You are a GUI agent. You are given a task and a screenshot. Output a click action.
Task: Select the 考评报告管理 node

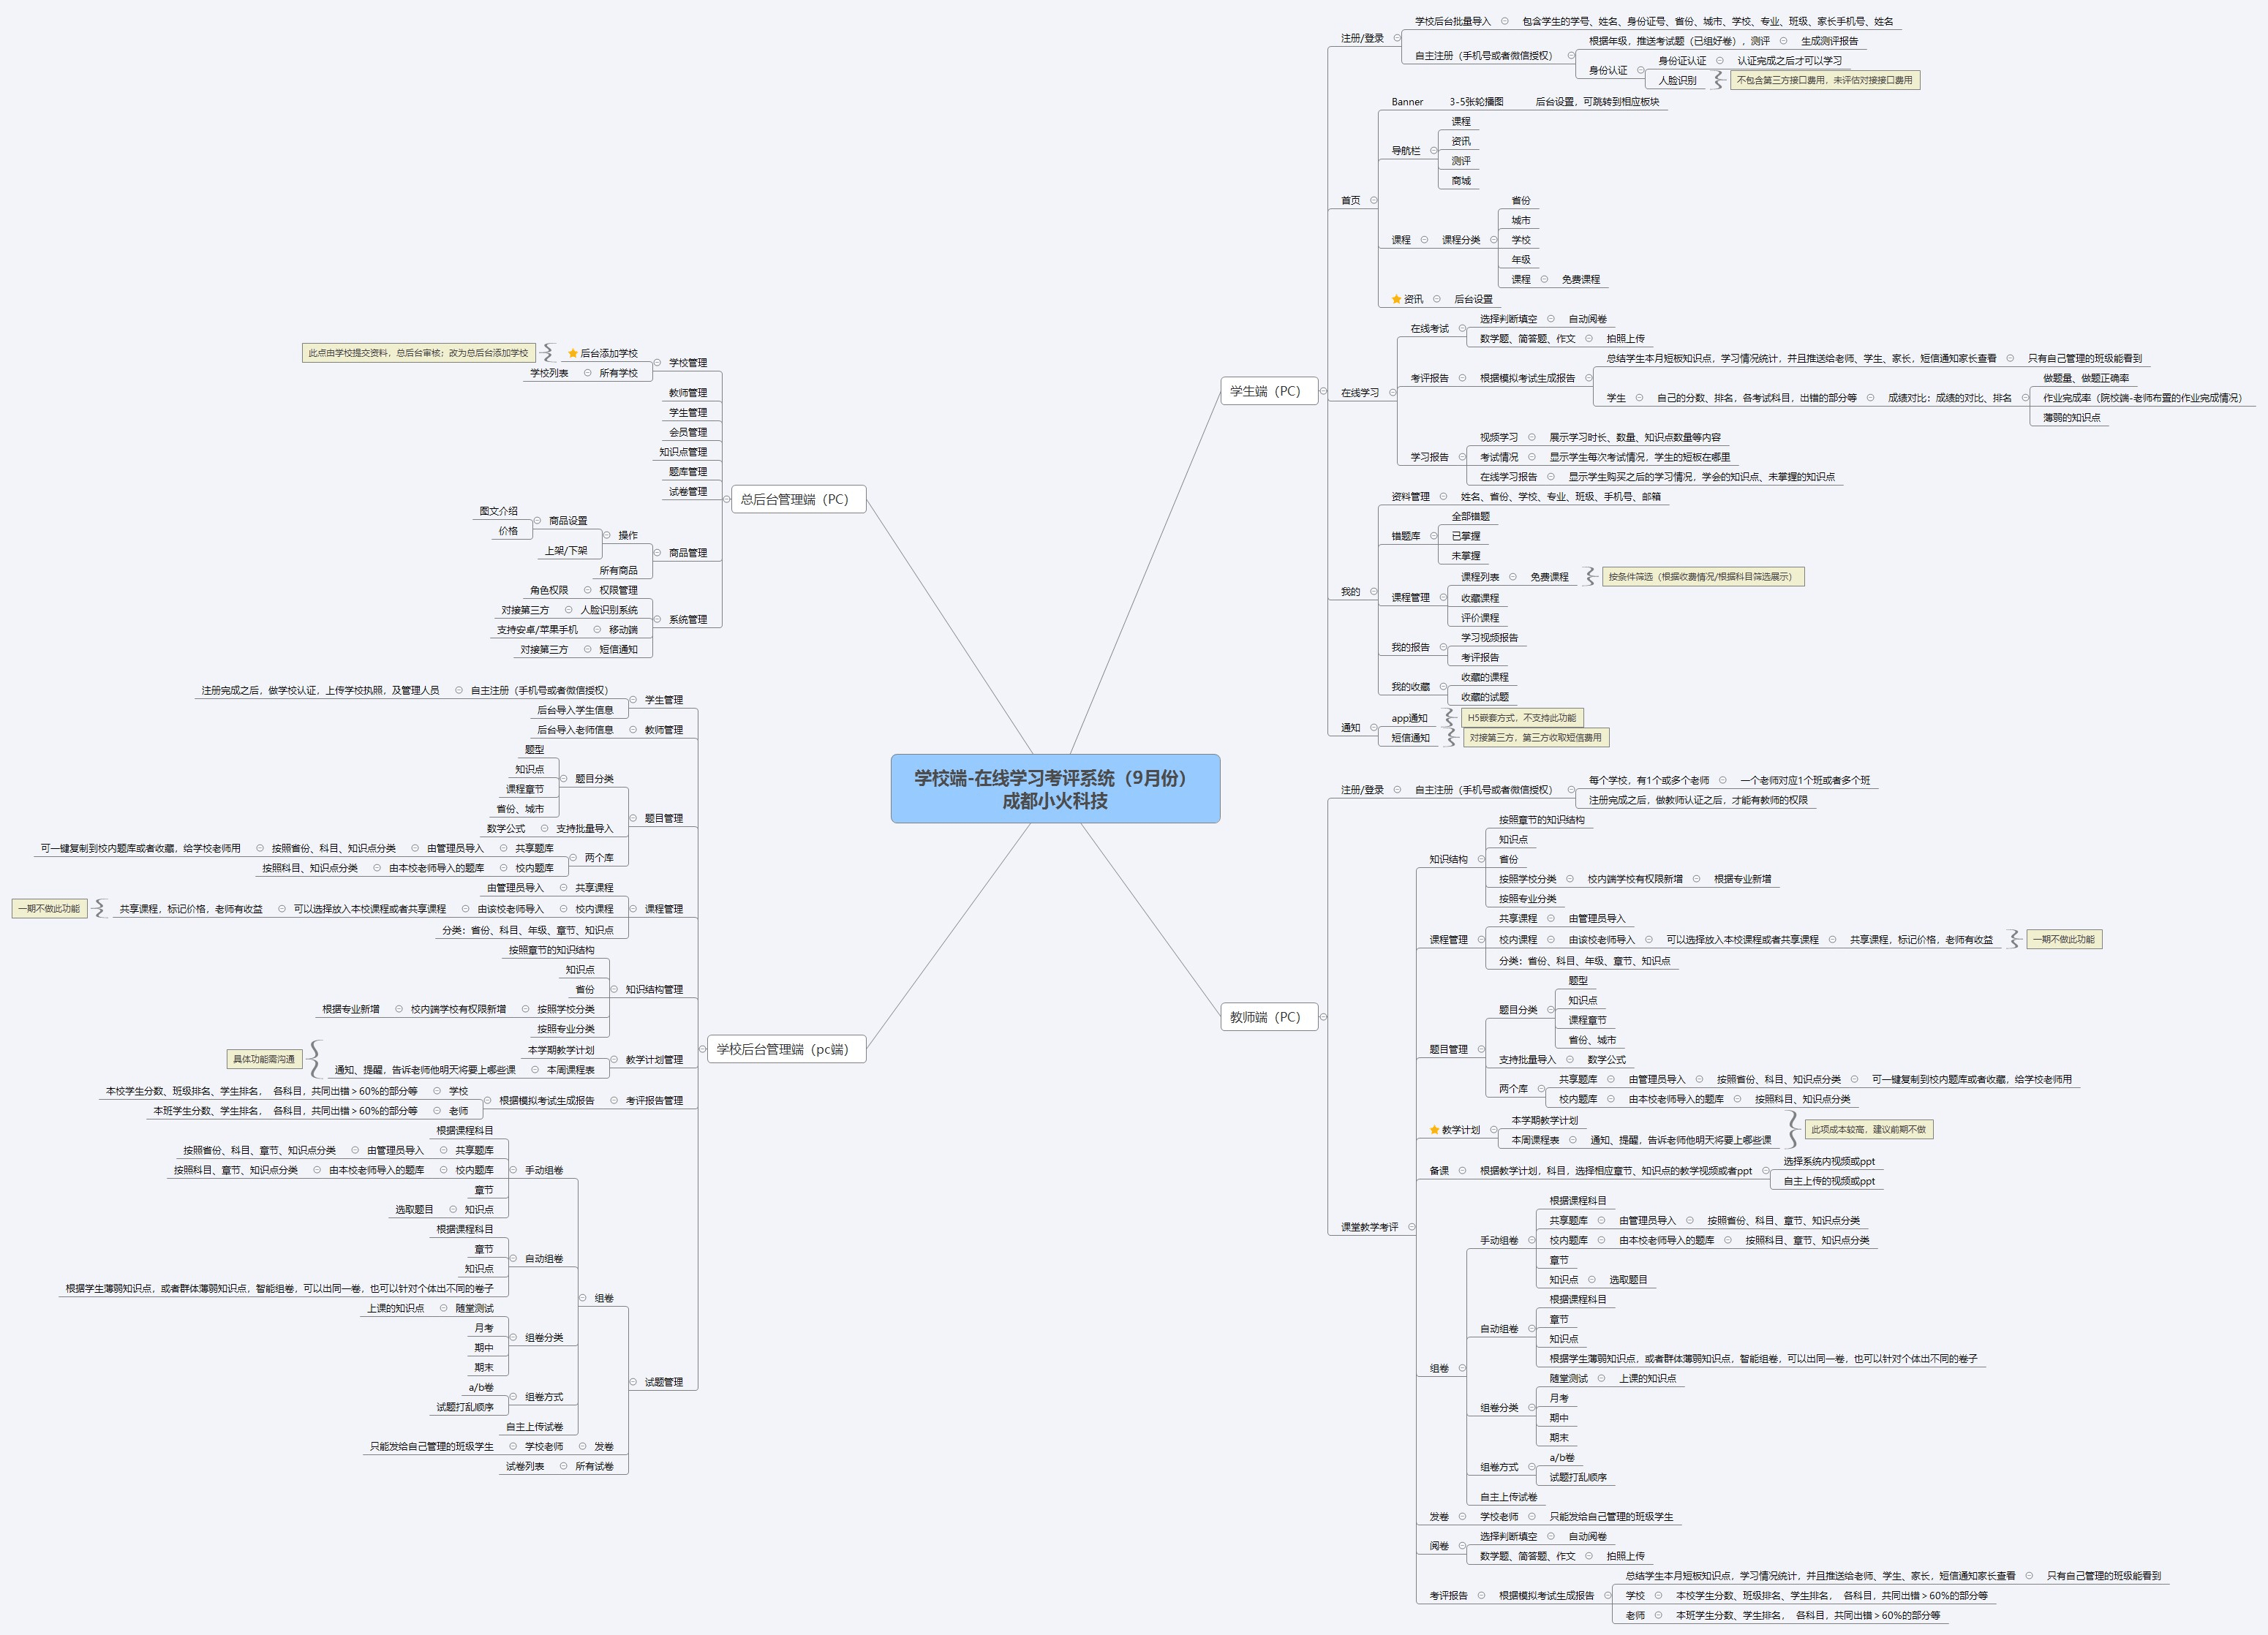click(654, 1101)
